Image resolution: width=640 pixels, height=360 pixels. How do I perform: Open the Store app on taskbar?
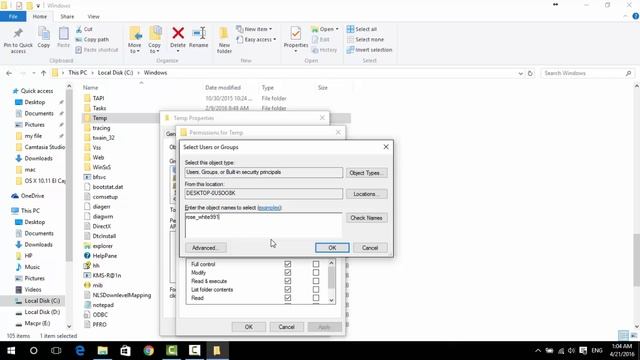(125, 351)
